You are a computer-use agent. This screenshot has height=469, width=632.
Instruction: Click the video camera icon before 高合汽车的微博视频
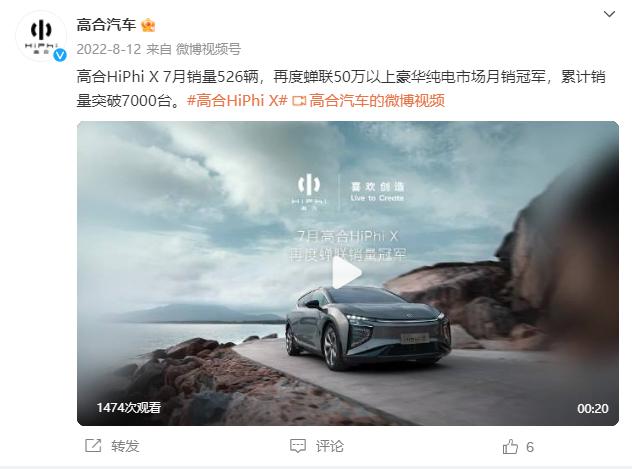point(298,101)
